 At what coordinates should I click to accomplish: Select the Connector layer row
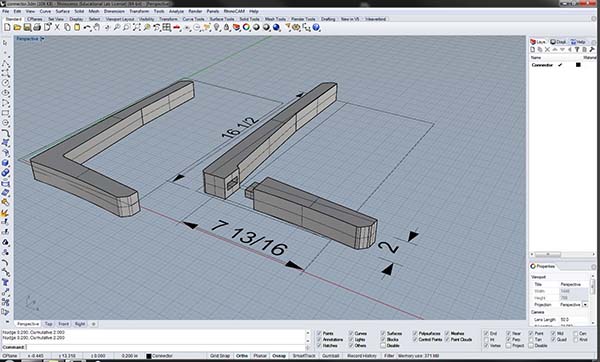[562, 65]
